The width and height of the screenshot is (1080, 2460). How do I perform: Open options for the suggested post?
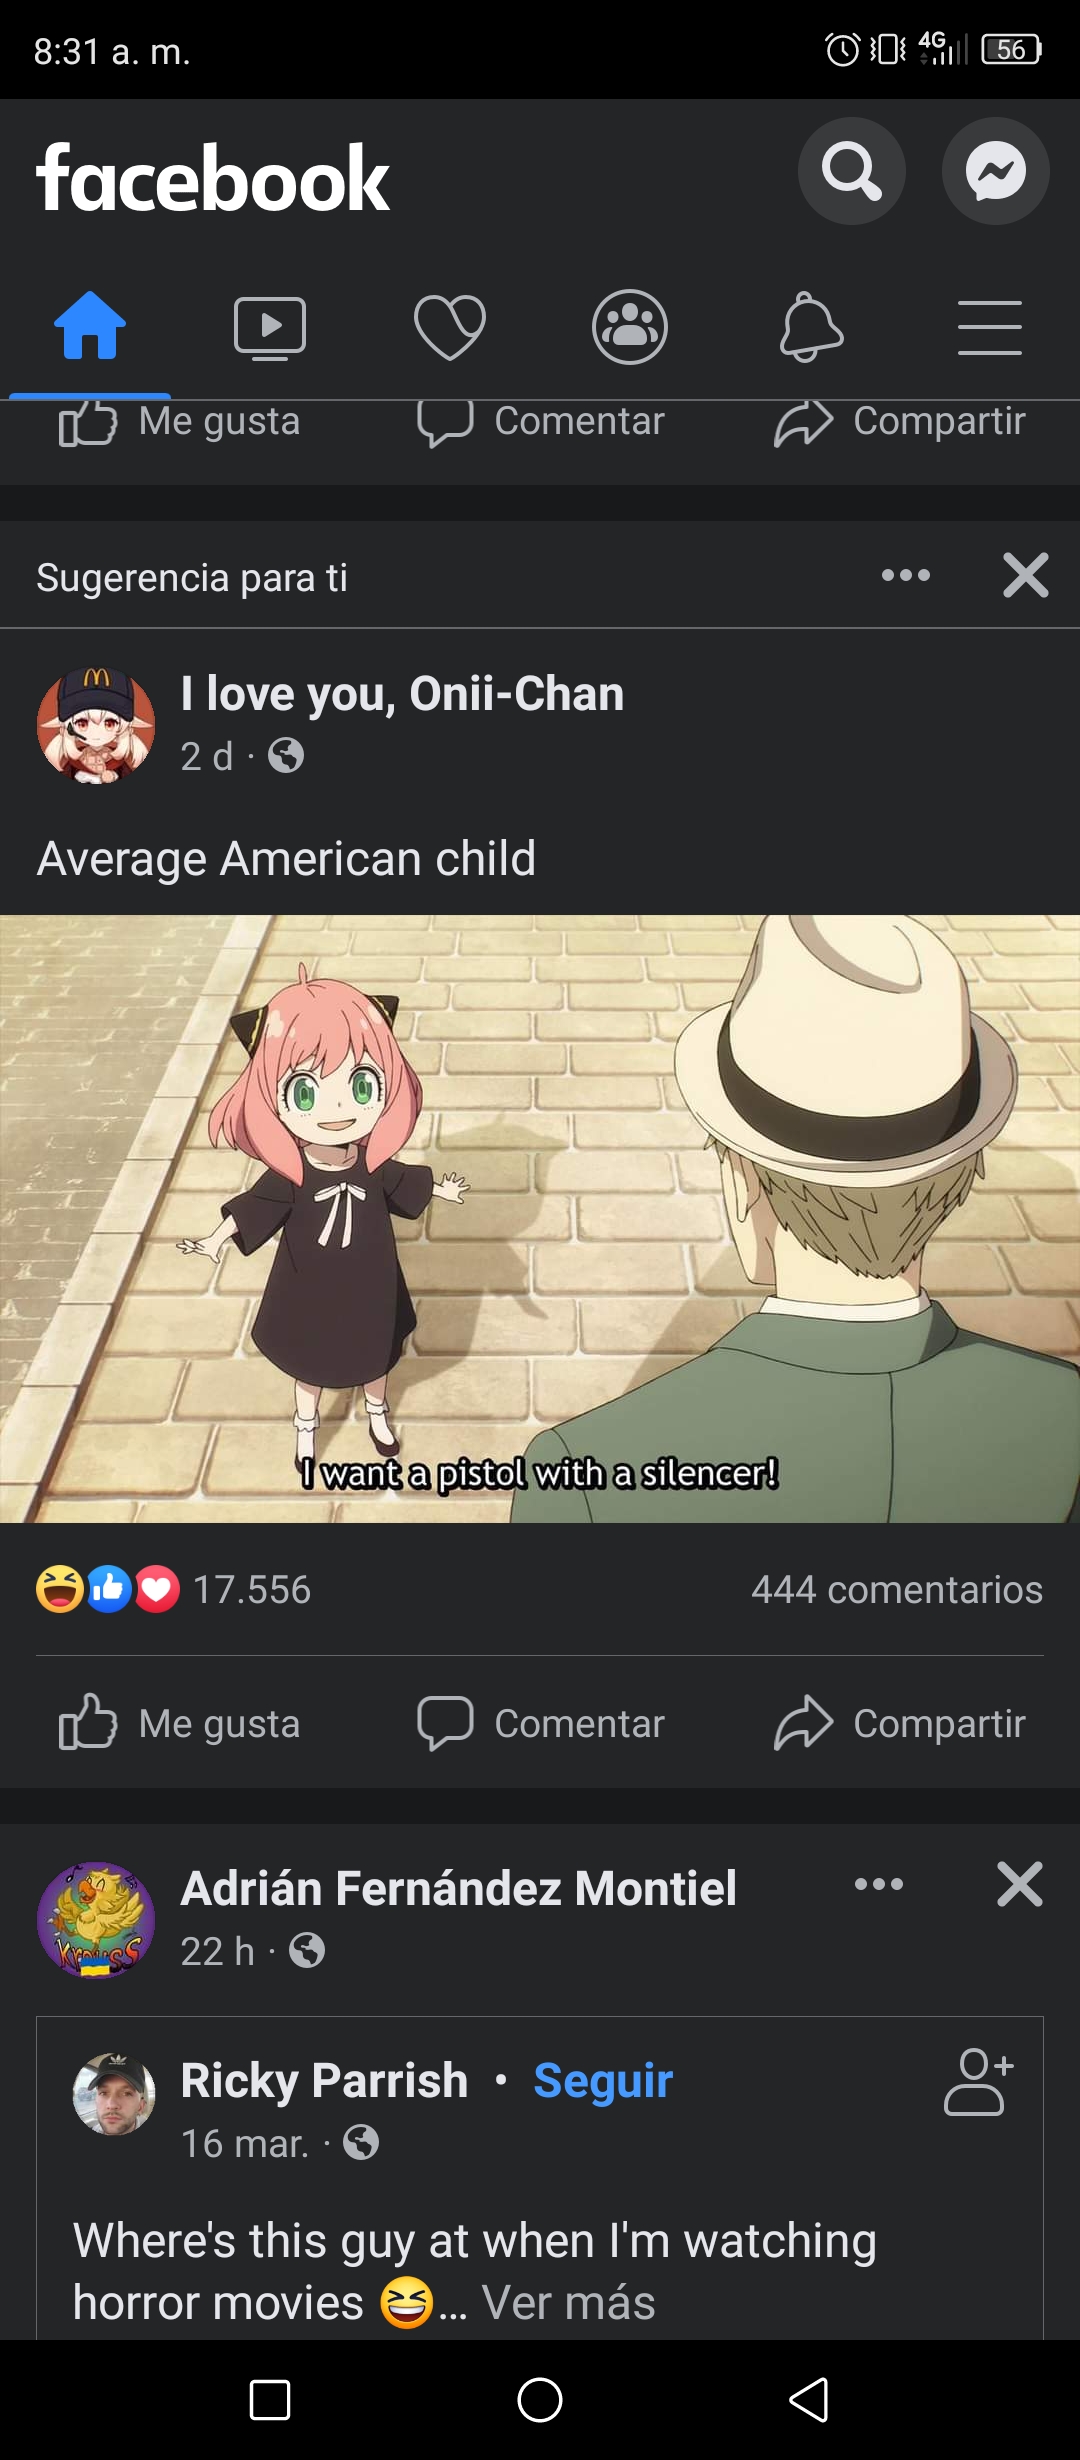point(906,575)
